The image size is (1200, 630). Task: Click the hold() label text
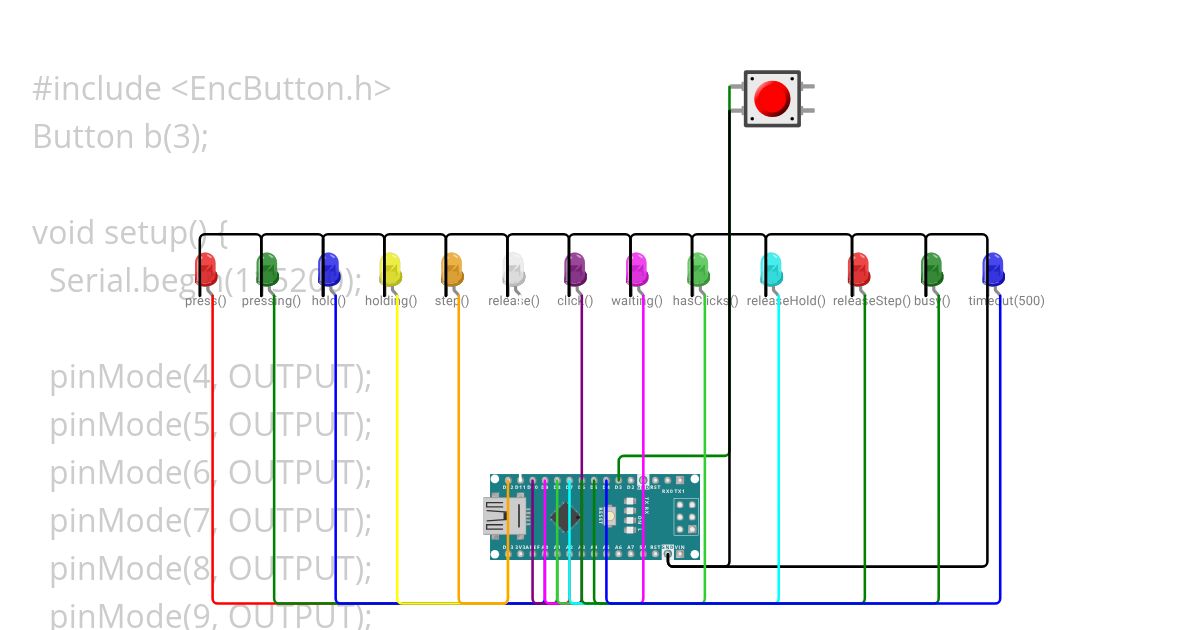pyautogui.click(x=329, y=301)
